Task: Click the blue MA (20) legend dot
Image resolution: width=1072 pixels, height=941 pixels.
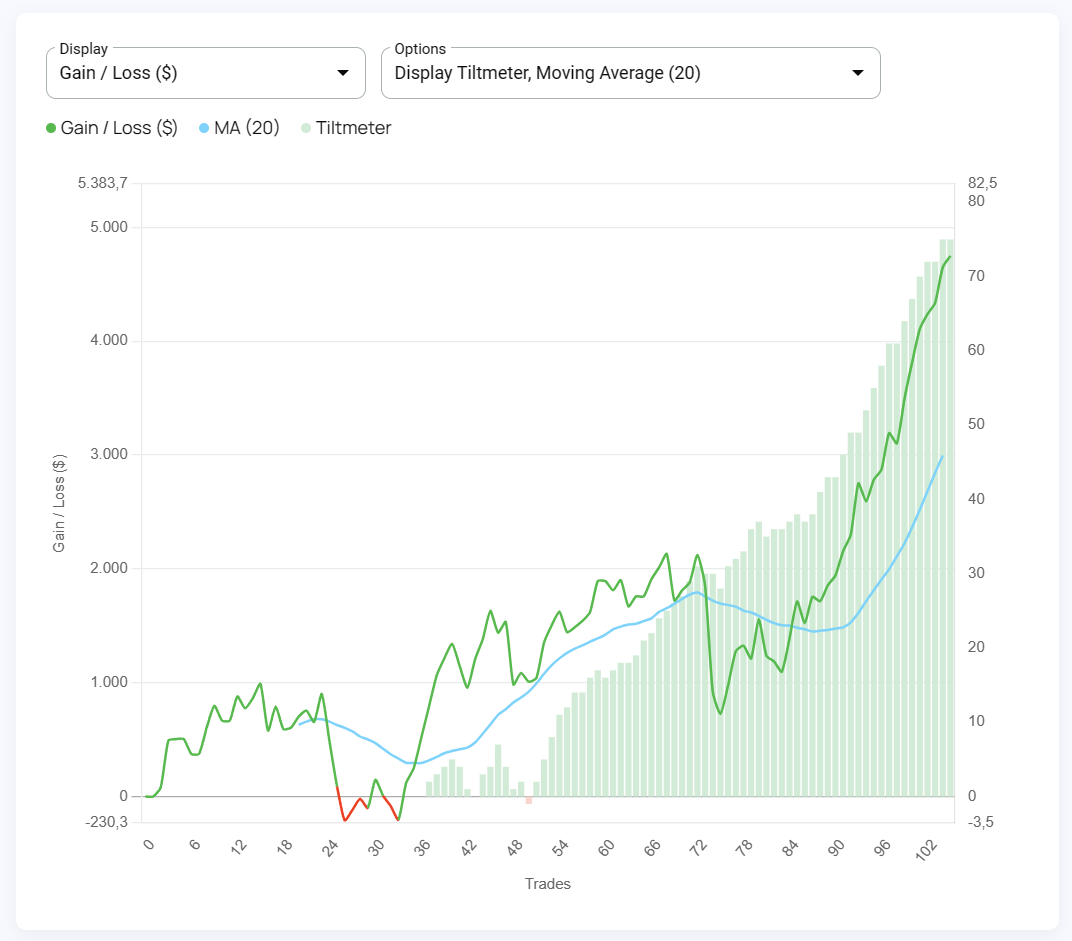Action: click(x=202, y=128)
